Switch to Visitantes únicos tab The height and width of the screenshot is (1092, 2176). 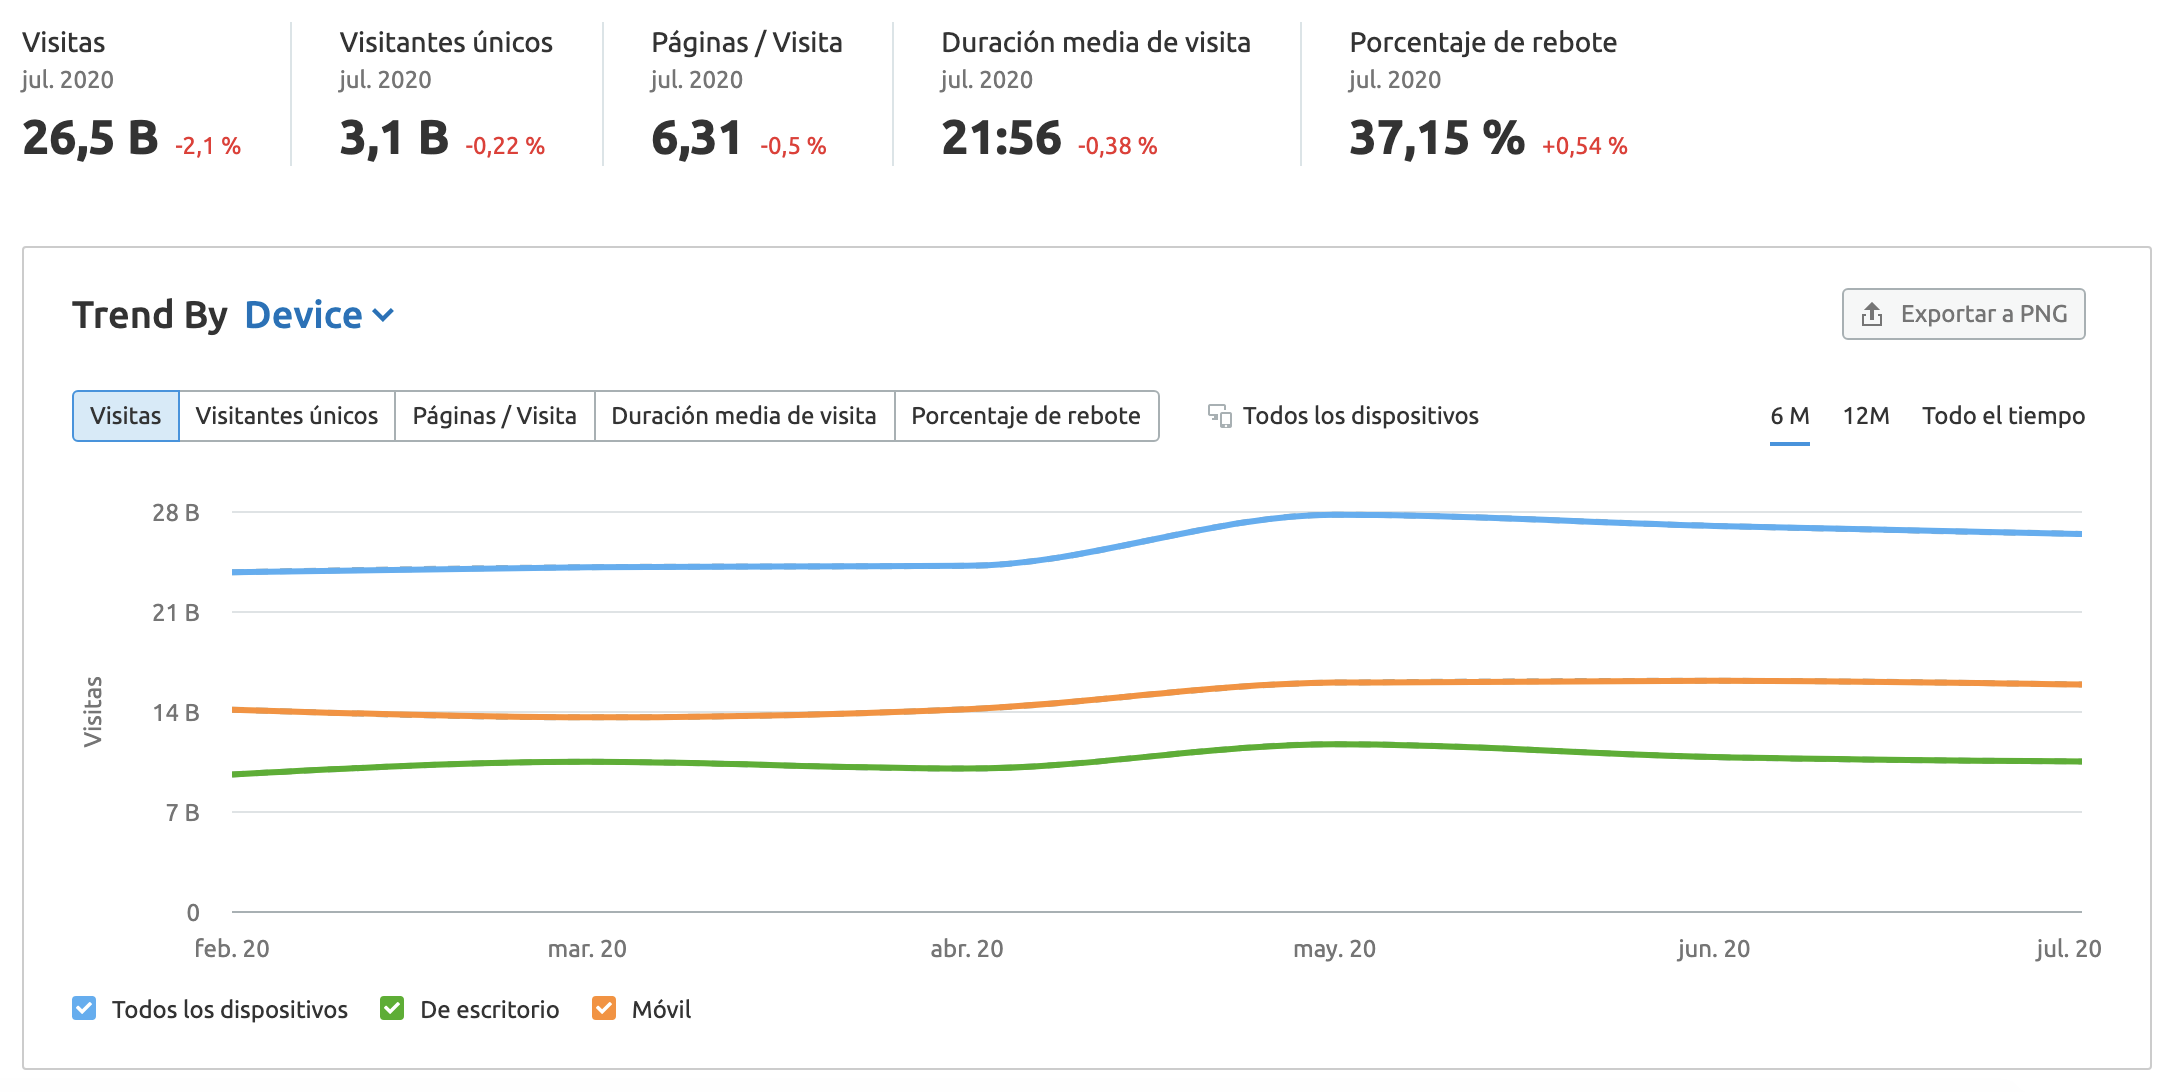pyautogui.click(x=287, y=416)
